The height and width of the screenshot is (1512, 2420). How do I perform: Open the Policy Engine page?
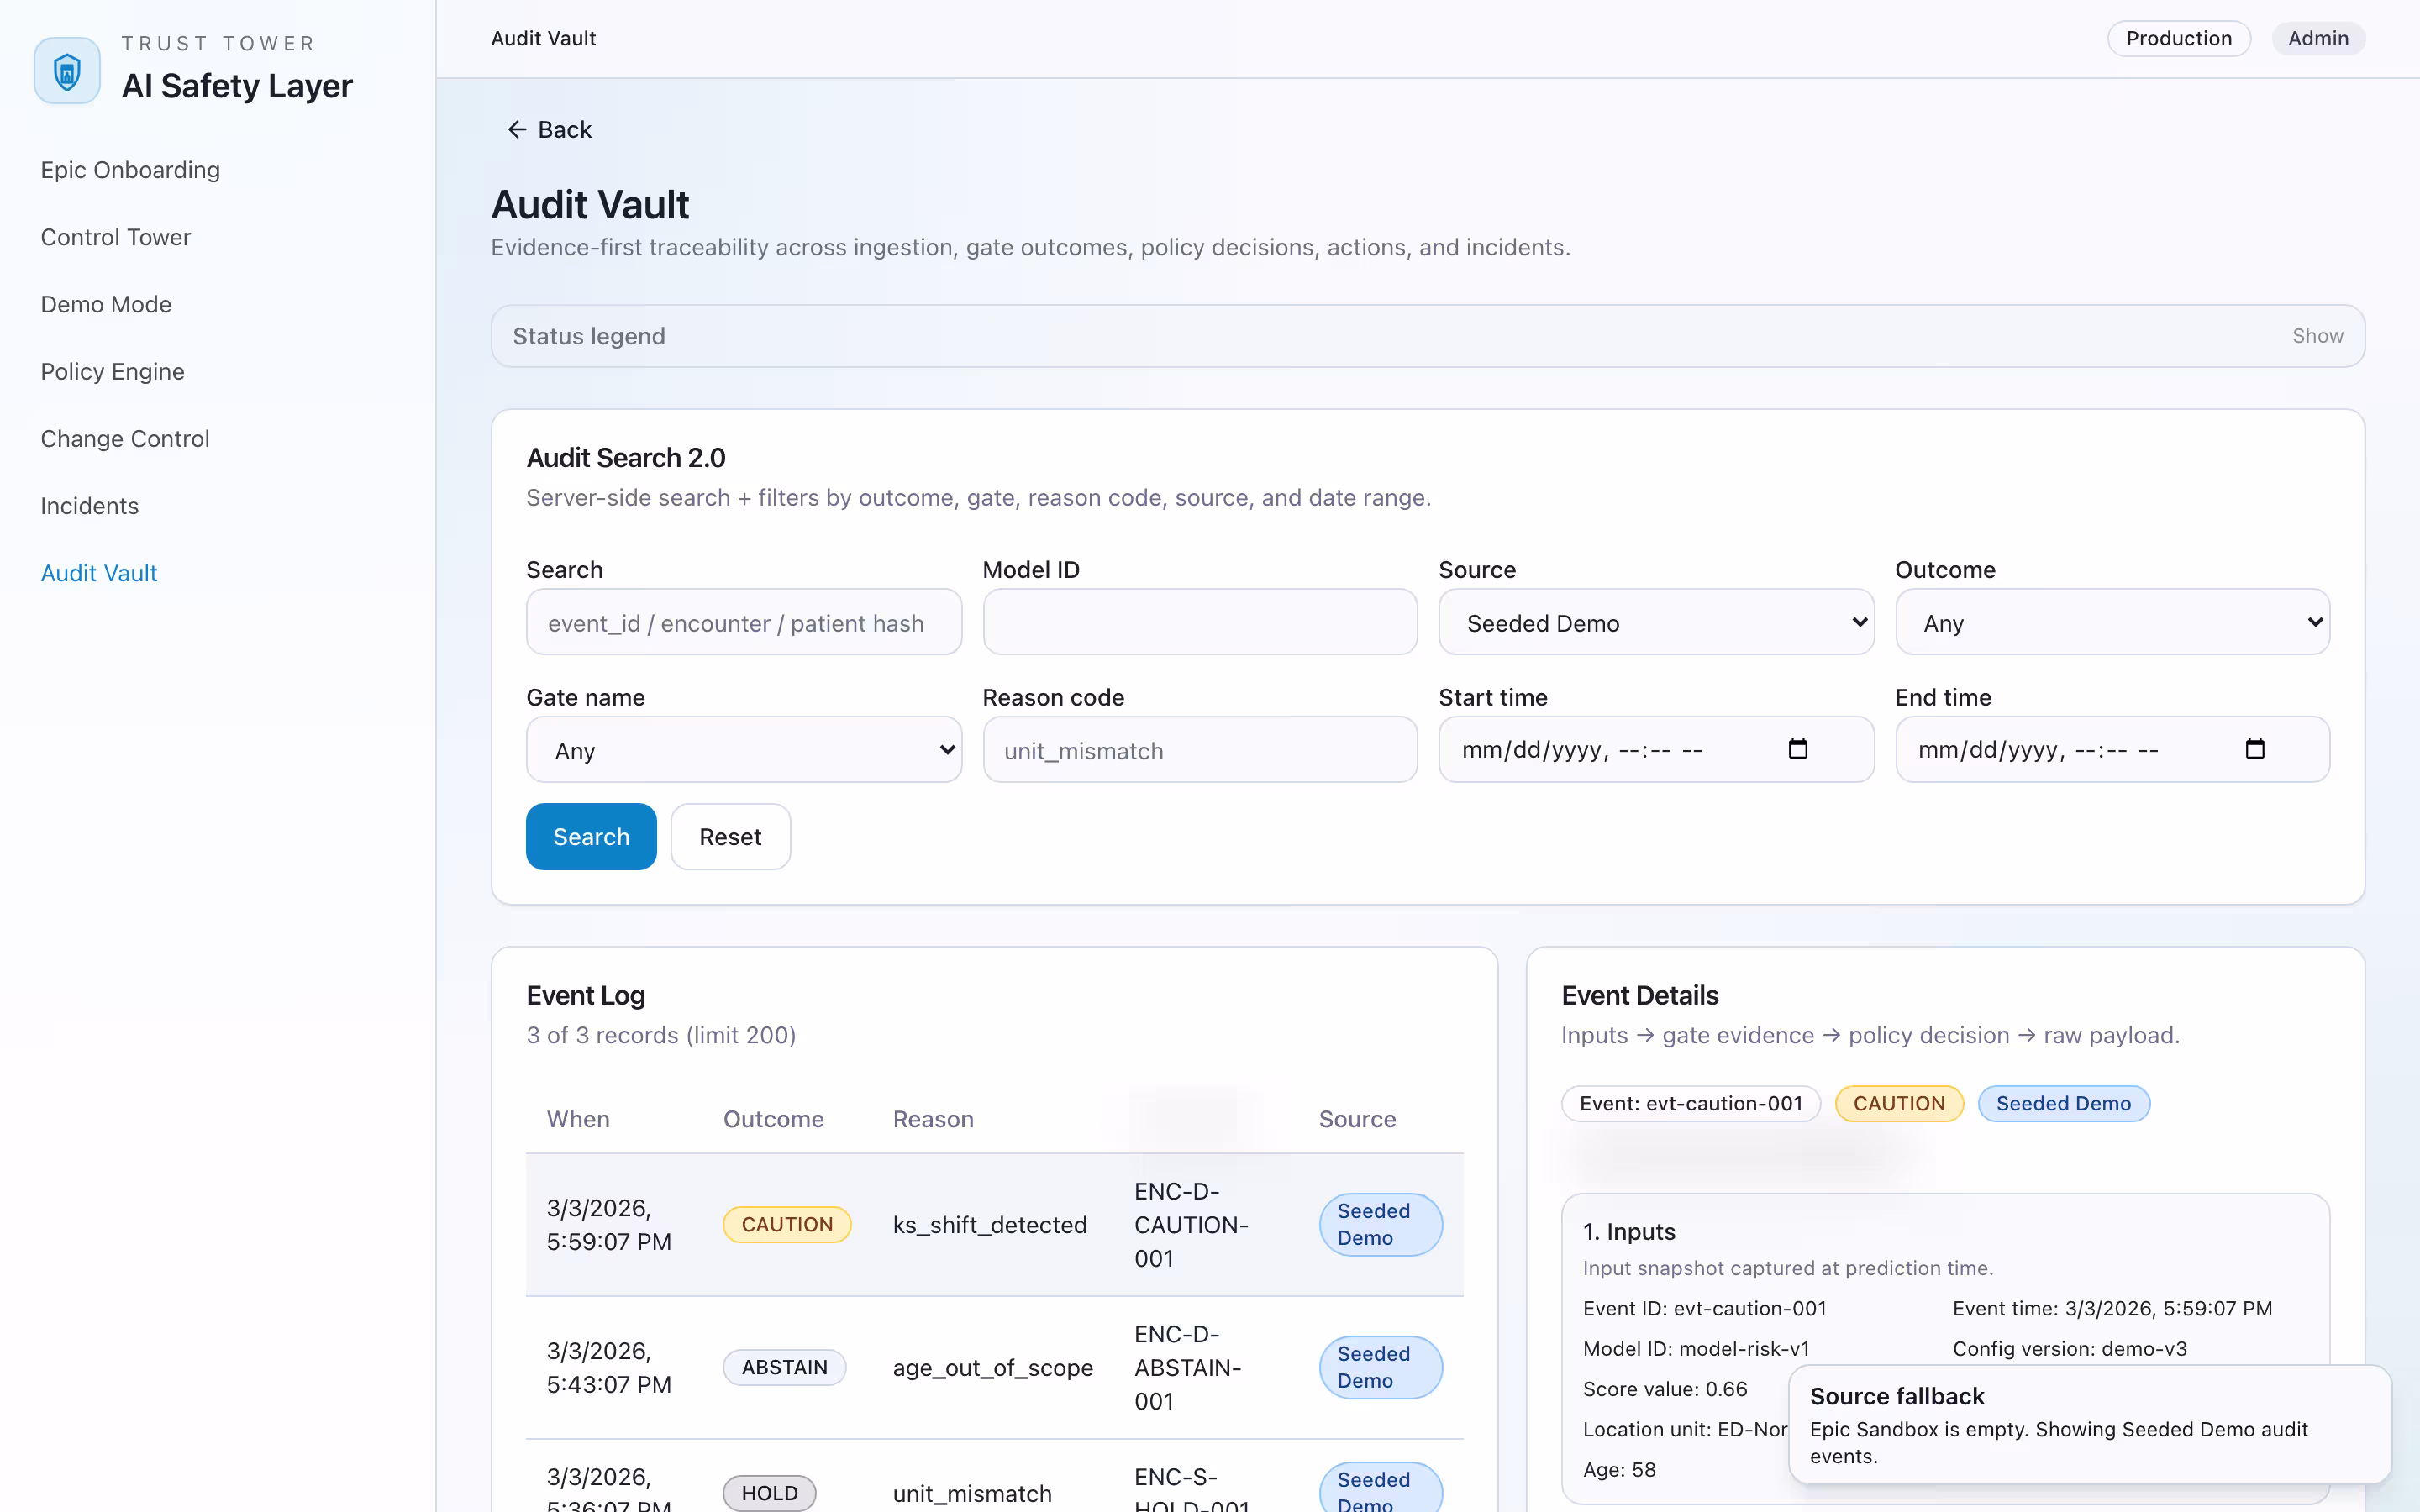click(x=112, y=371)
